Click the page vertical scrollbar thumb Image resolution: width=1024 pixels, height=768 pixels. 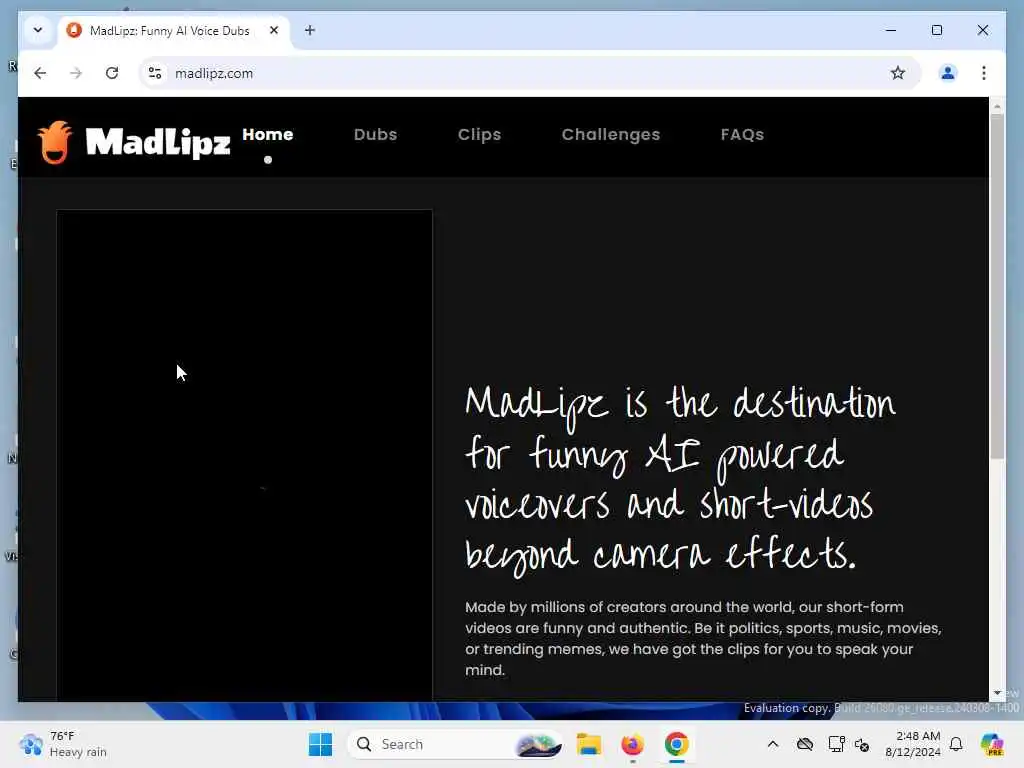pyautogui.click(x=997, y=286)
